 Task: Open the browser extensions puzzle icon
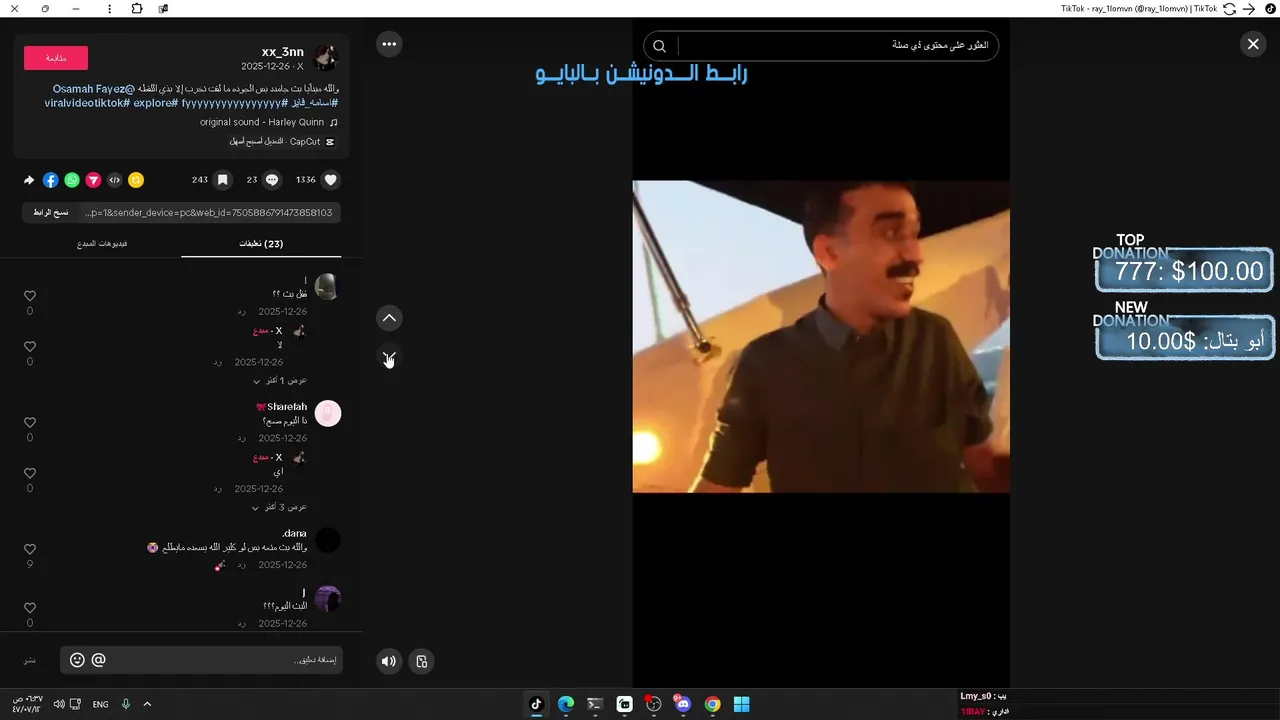click(x=137, y=9)
